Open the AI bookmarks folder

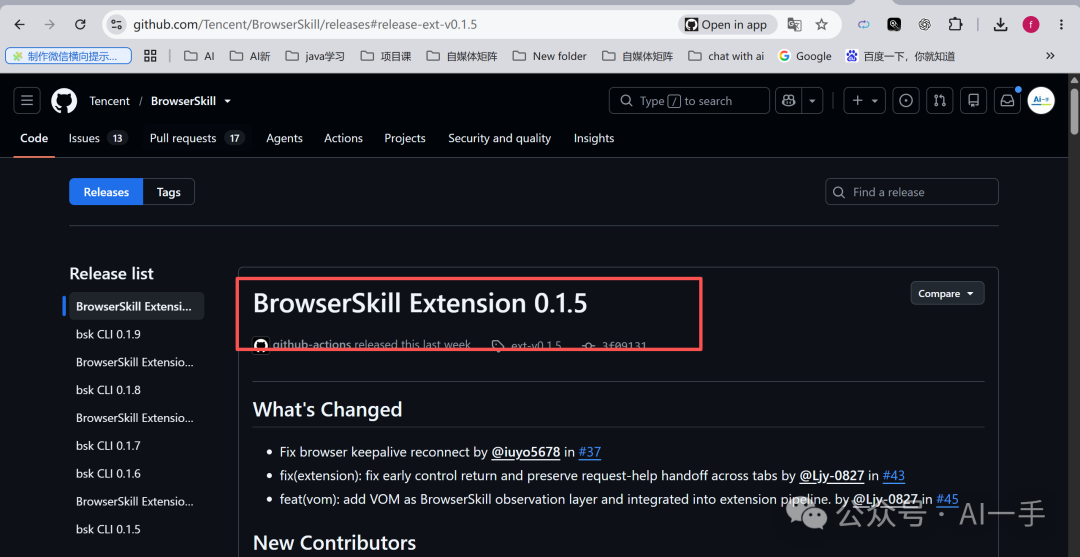[200, 56]
